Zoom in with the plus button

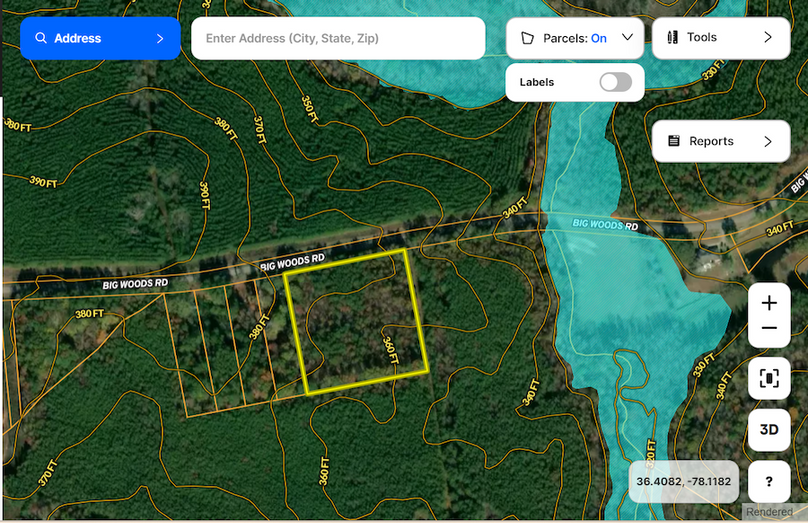click(769, 303)
